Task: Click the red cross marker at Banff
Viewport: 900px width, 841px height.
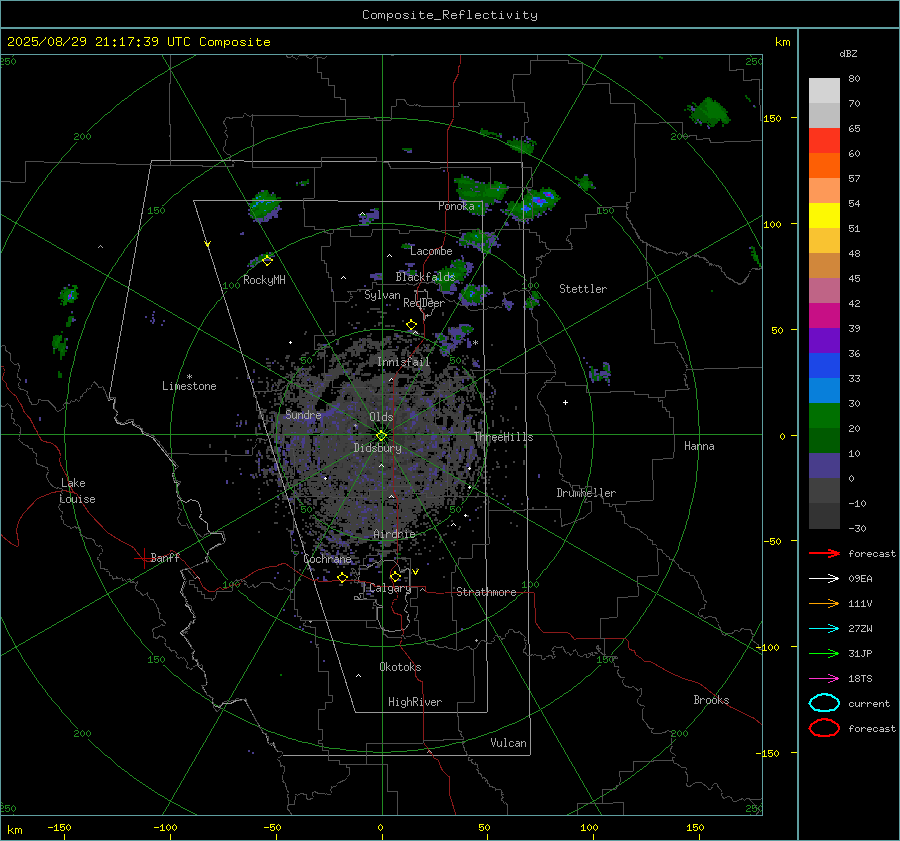Action: click(143, 558)
